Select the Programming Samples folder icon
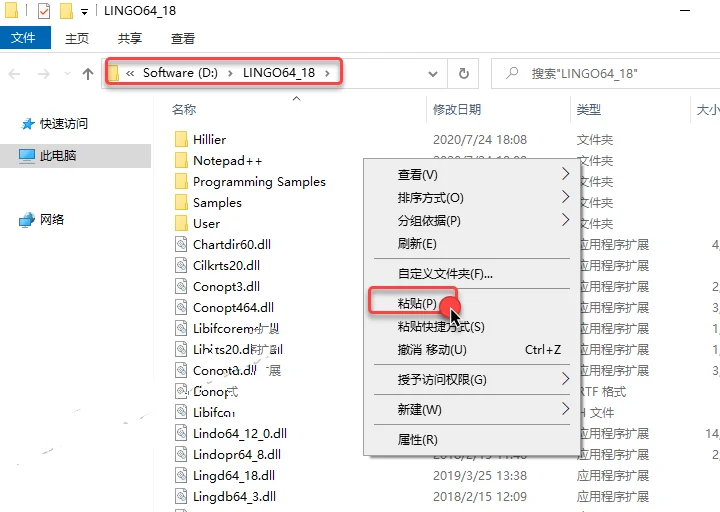This screenshot has height=512, width=720. (181, 181)
